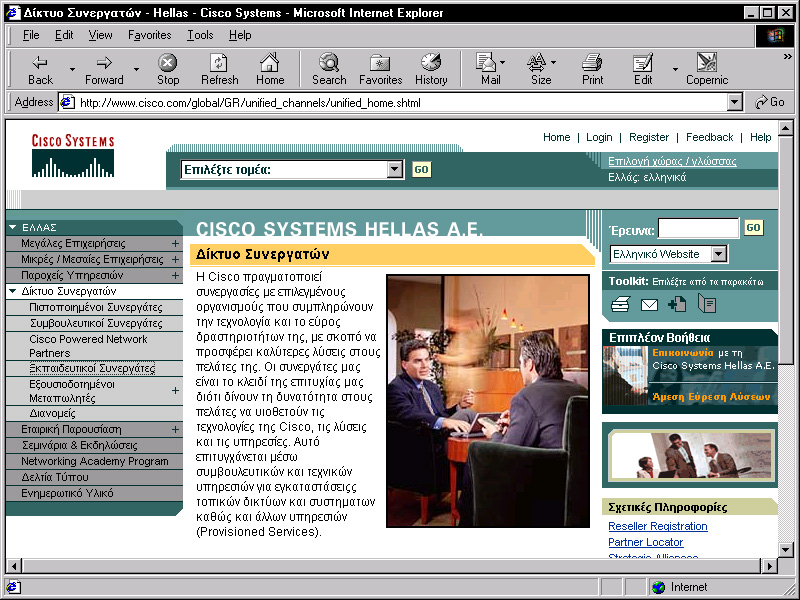Refresh the current page
Viewport: 800px width, 600px height.
pos(219,69)
